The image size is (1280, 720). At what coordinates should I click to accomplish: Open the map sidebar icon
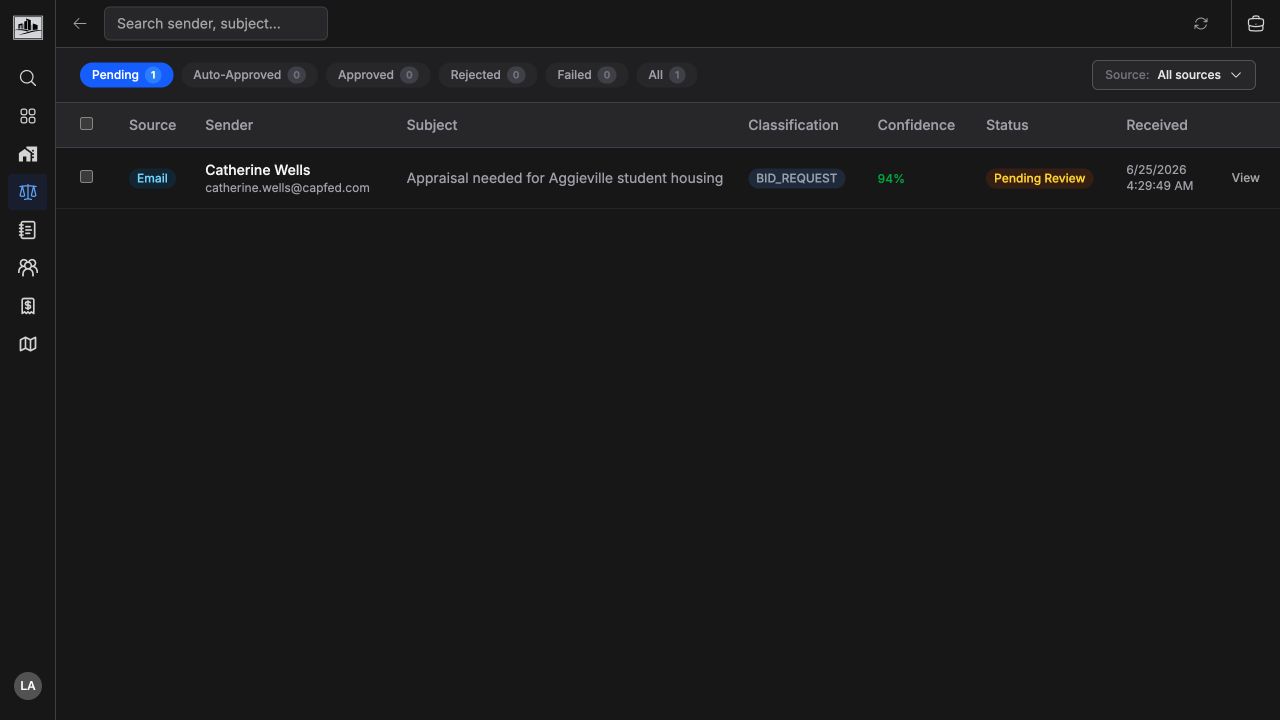[28, 344]
